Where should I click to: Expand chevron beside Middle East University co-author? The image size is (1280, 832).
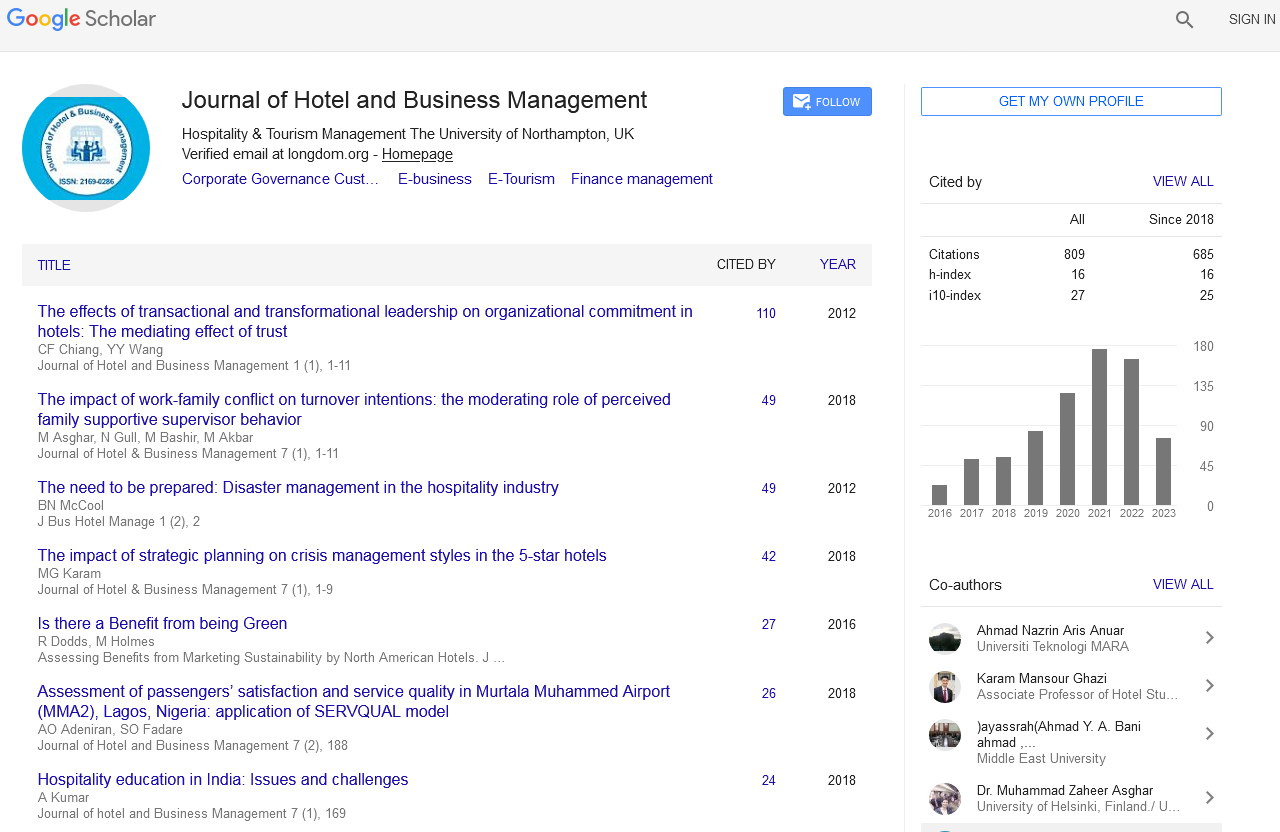pos(1209,734)
